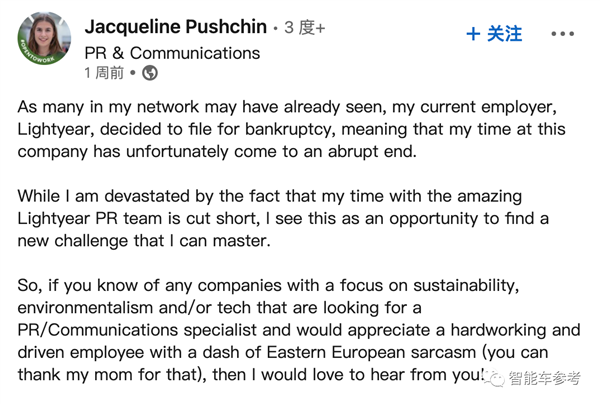
Task: Click the 1 周前 post timestamp
Action: [104, 73]
